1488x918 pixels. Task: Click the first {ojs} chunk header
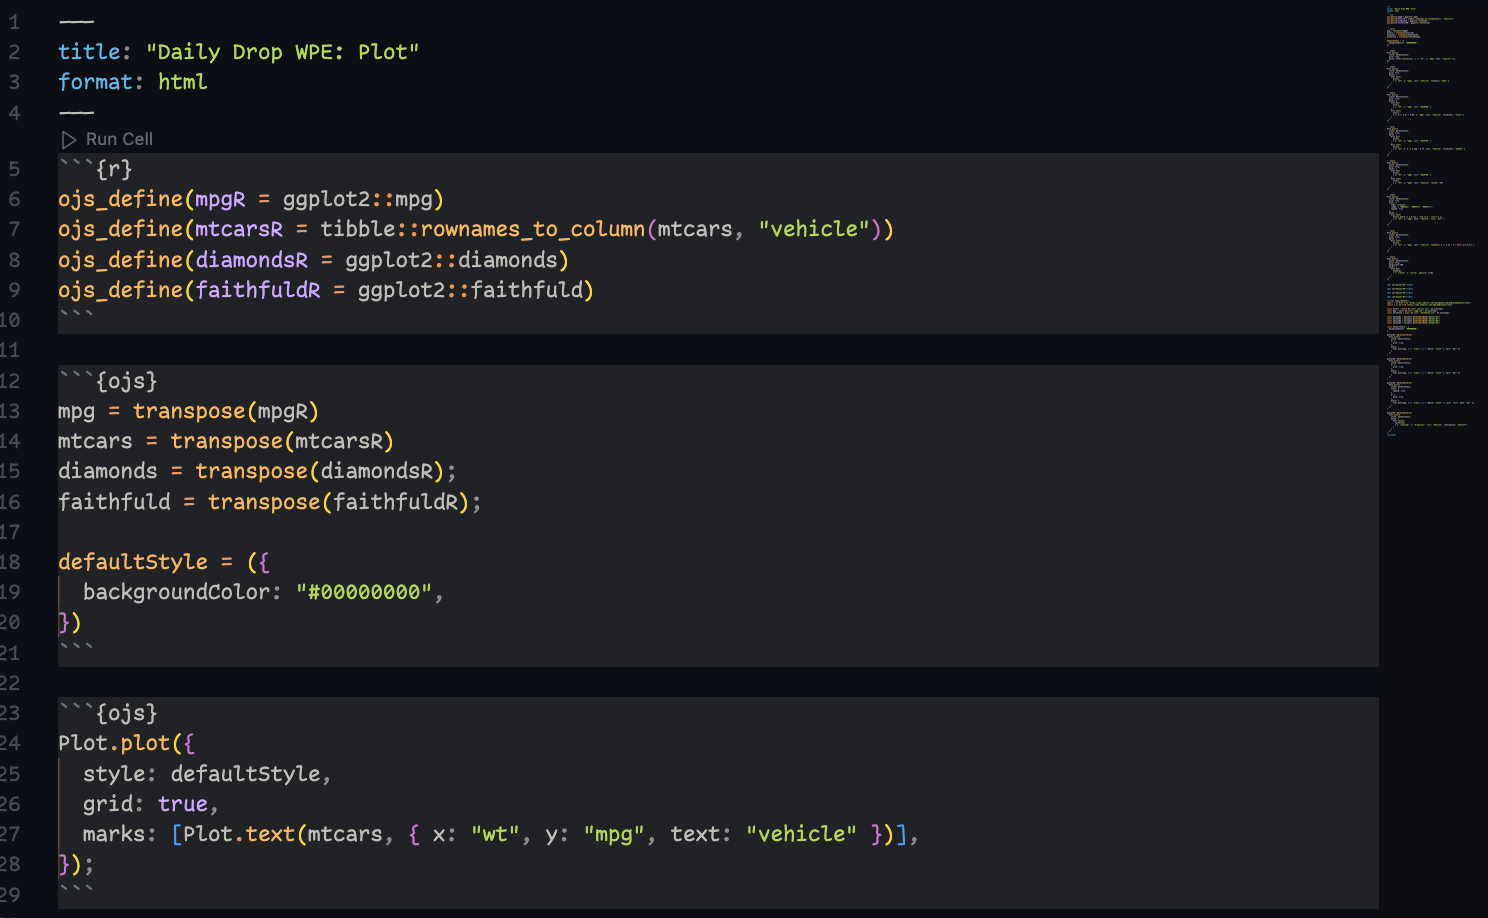coord(125,381)
